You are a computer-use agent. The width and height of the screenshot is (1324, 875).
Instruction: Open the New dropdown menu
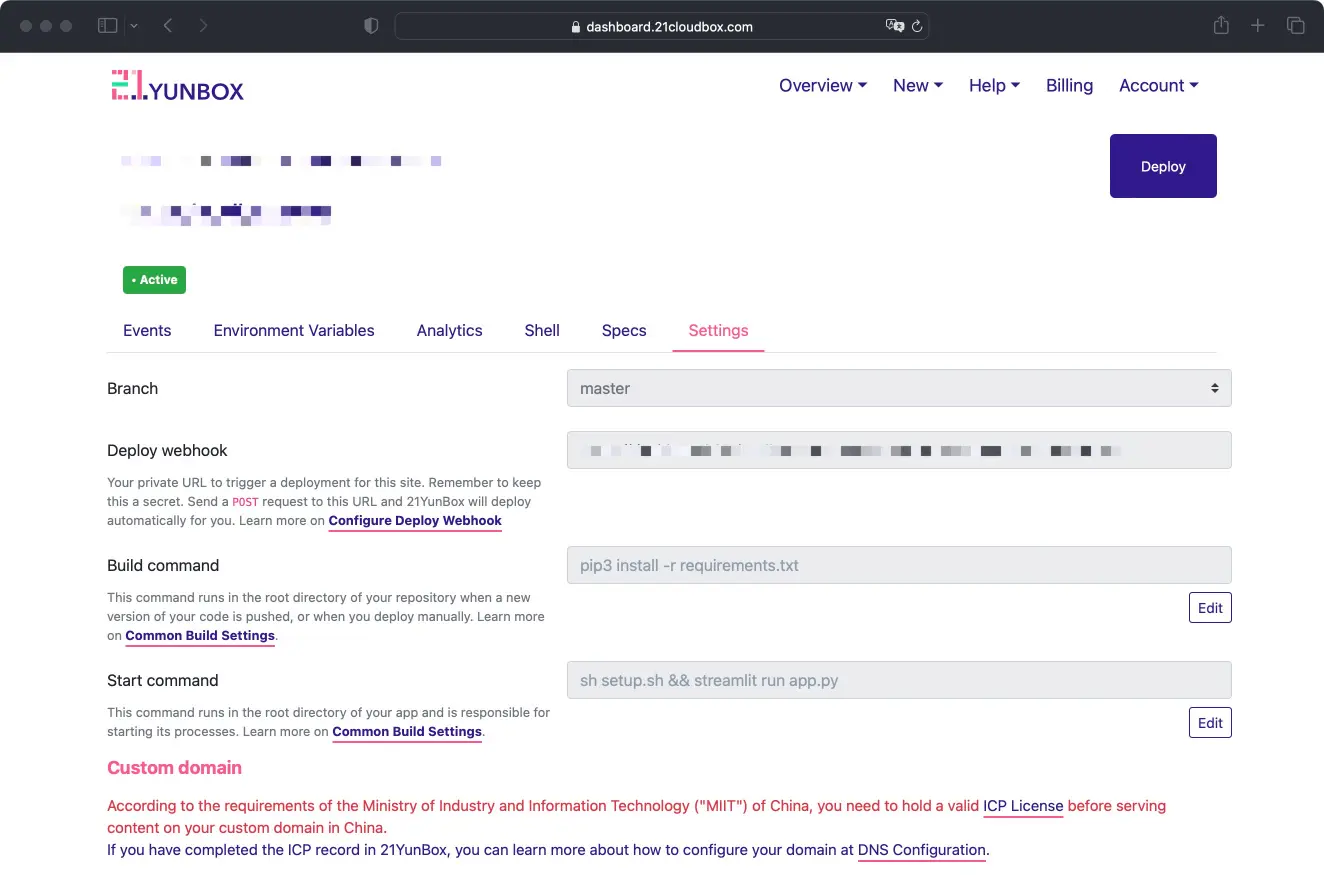tap(917, 86)
